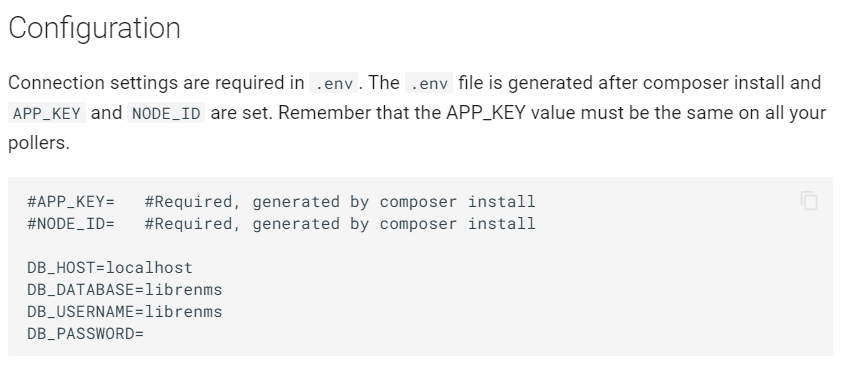Image resolution: width=856 pixels, height=388 pixels.
Task: Click the DB_HOST=localhost line
Action: [x=110, y=267]
